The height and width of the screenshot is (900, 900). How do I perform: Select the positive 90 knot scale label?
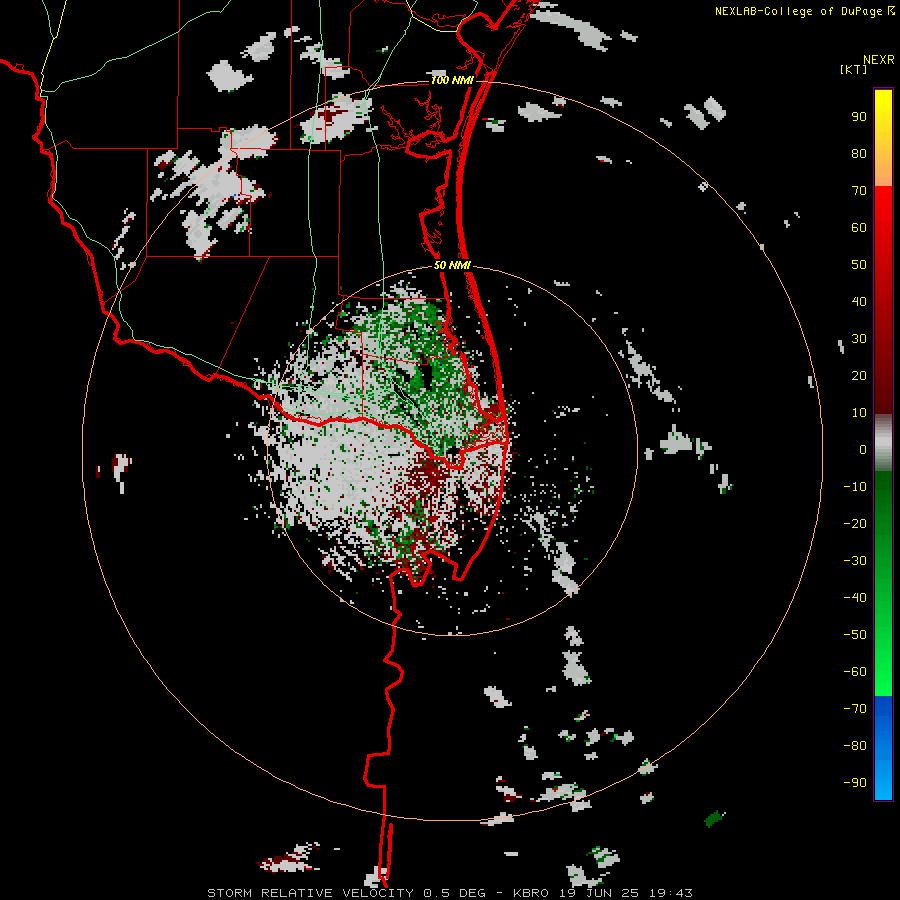pos(859,117)
